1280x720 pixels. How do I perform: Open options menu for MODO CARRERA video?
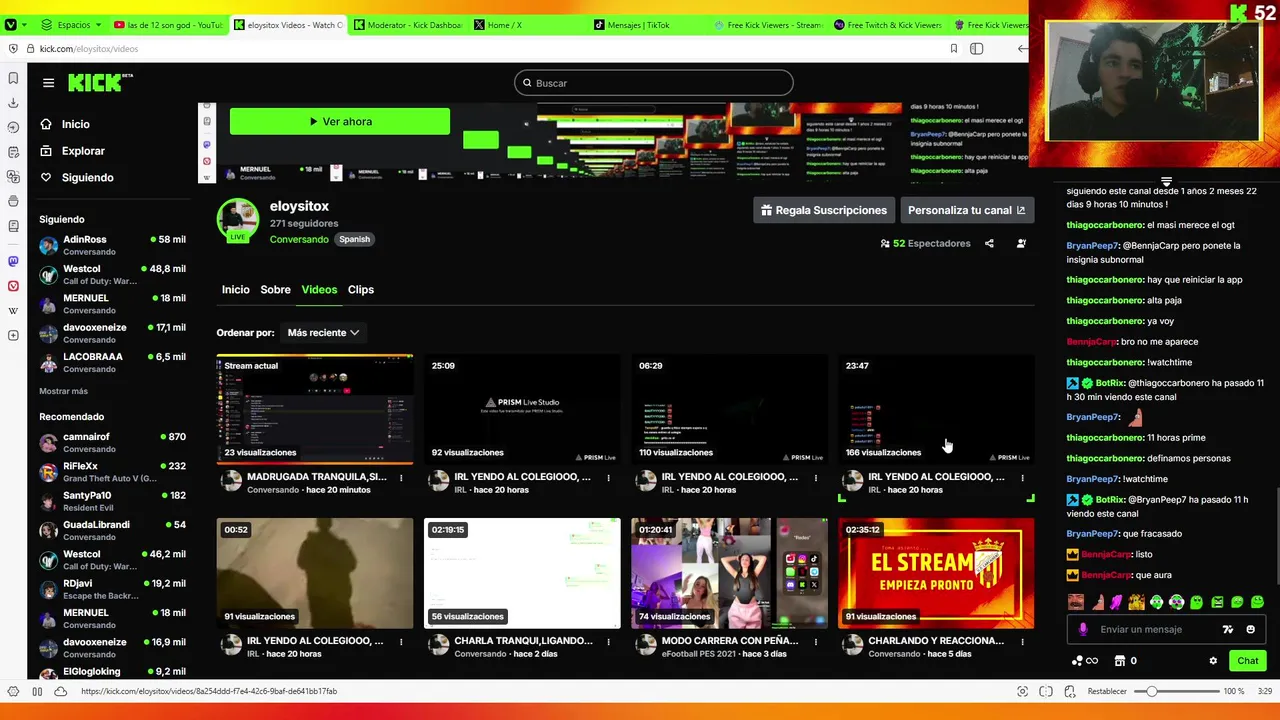[815, 642]
